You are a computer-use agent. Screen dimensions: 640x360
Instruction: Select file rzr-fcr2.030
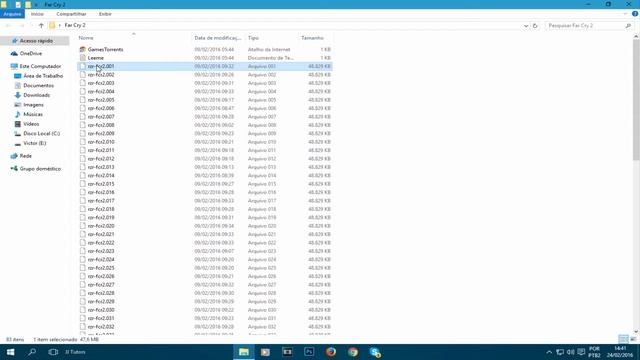tap(101, 310)
